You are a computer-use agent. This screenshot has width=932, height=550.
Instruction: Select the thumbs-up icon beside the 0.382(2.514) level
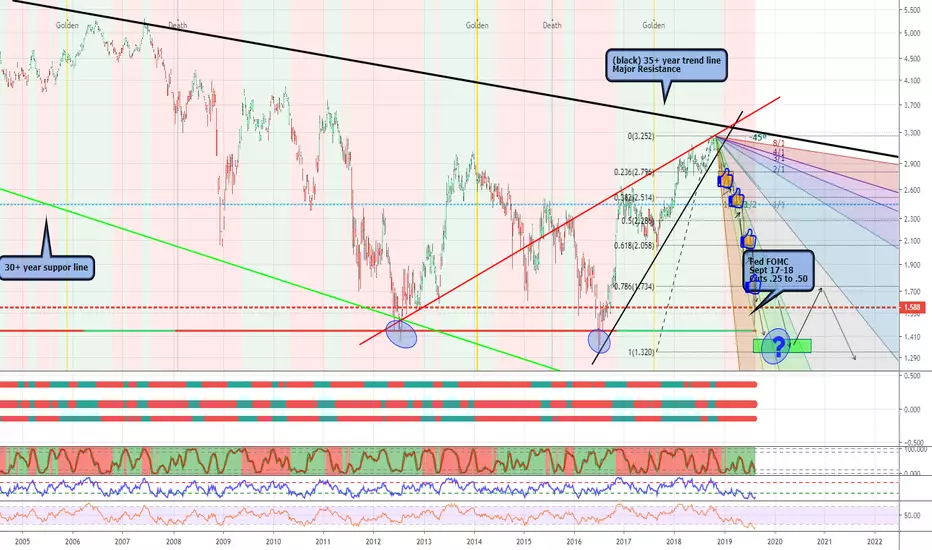736,197
